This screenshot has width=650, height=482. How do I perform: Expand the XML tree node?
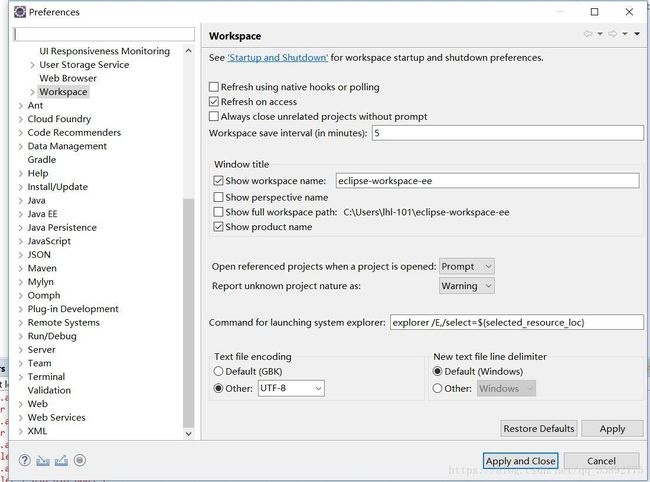point(21,431)
